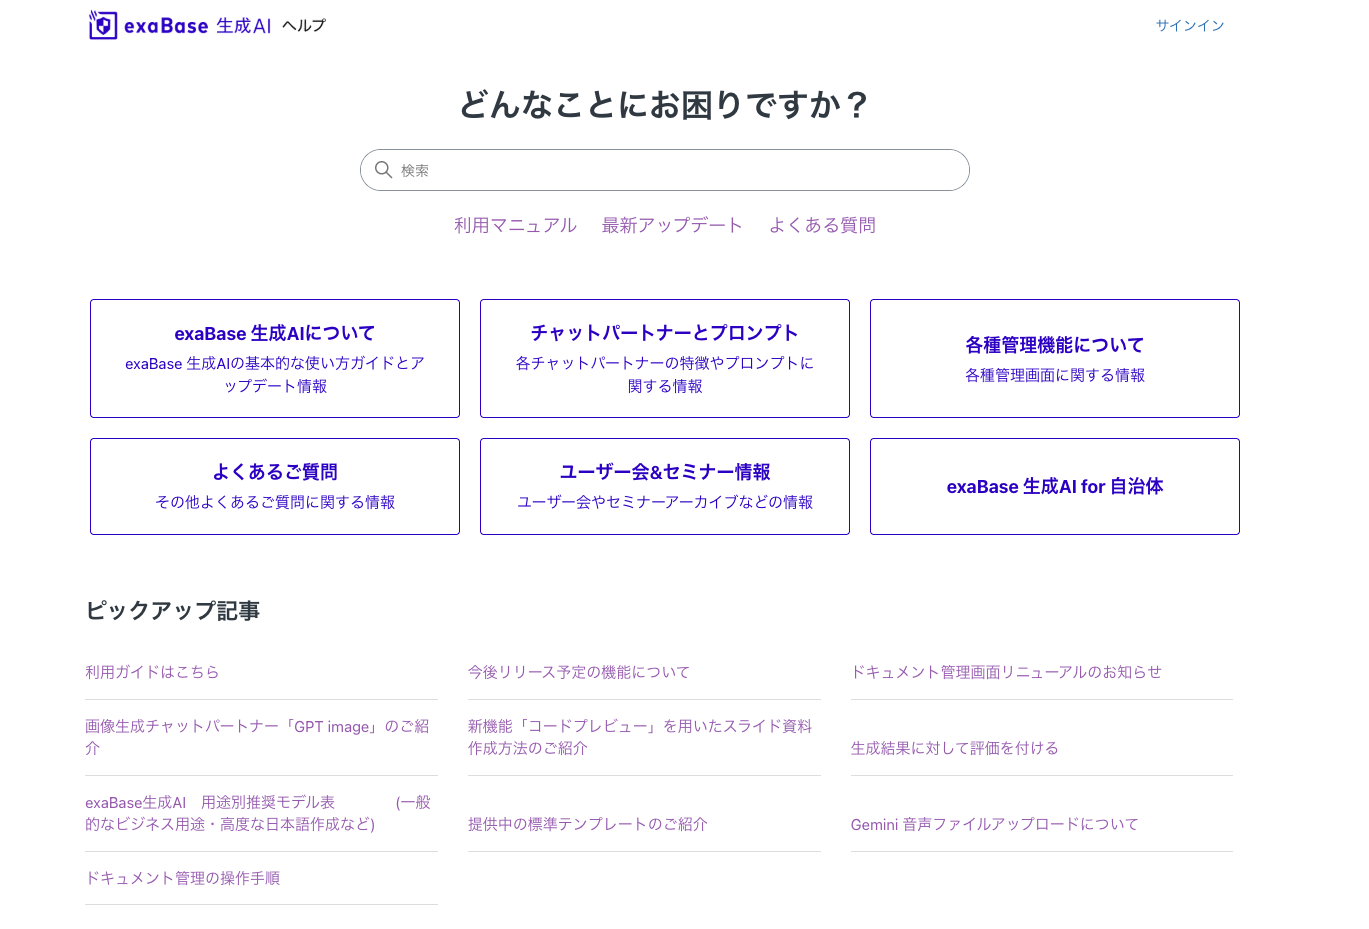The height and width of the screenshot is (929, 1369).
Task: Click the どんなことにお困りですか？ heading
Action: 665,104
